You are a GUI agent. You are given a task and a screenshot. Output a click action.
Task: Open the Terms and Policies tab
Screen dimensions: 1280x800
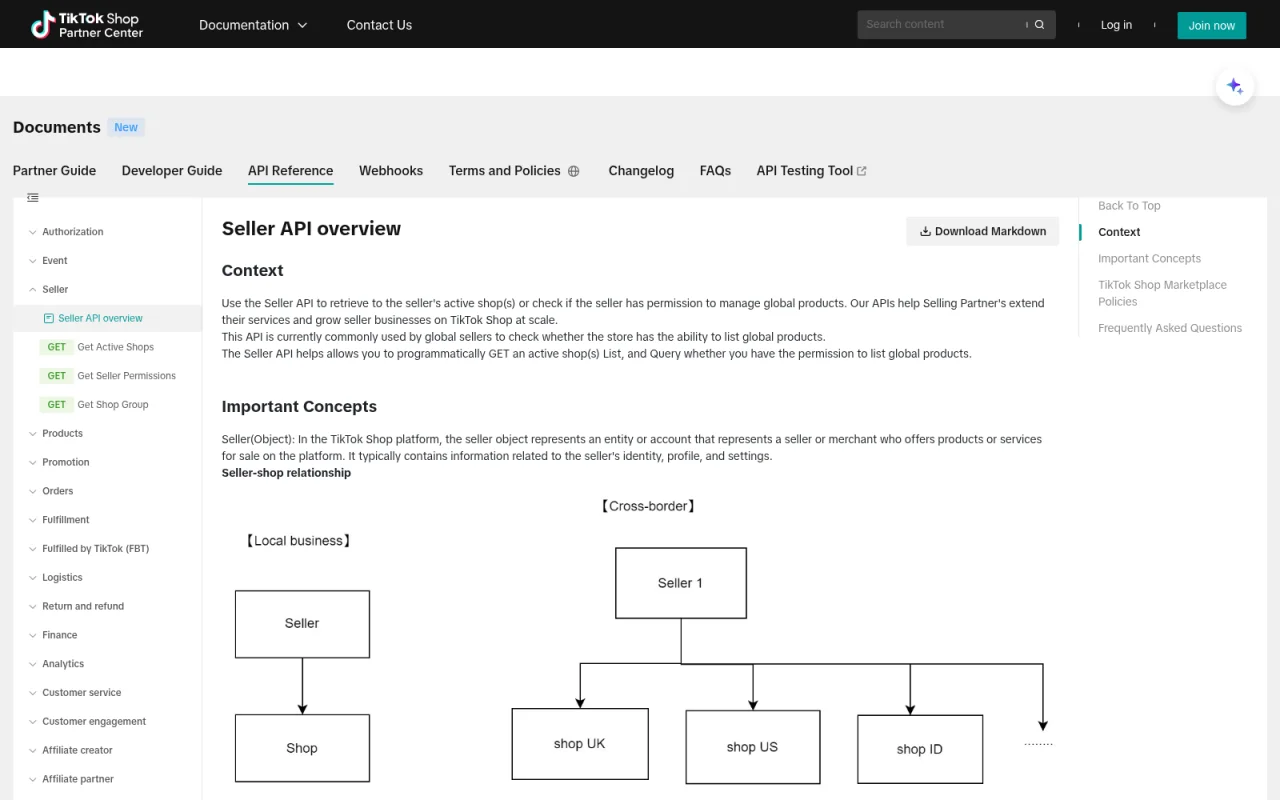pos(505,171)
